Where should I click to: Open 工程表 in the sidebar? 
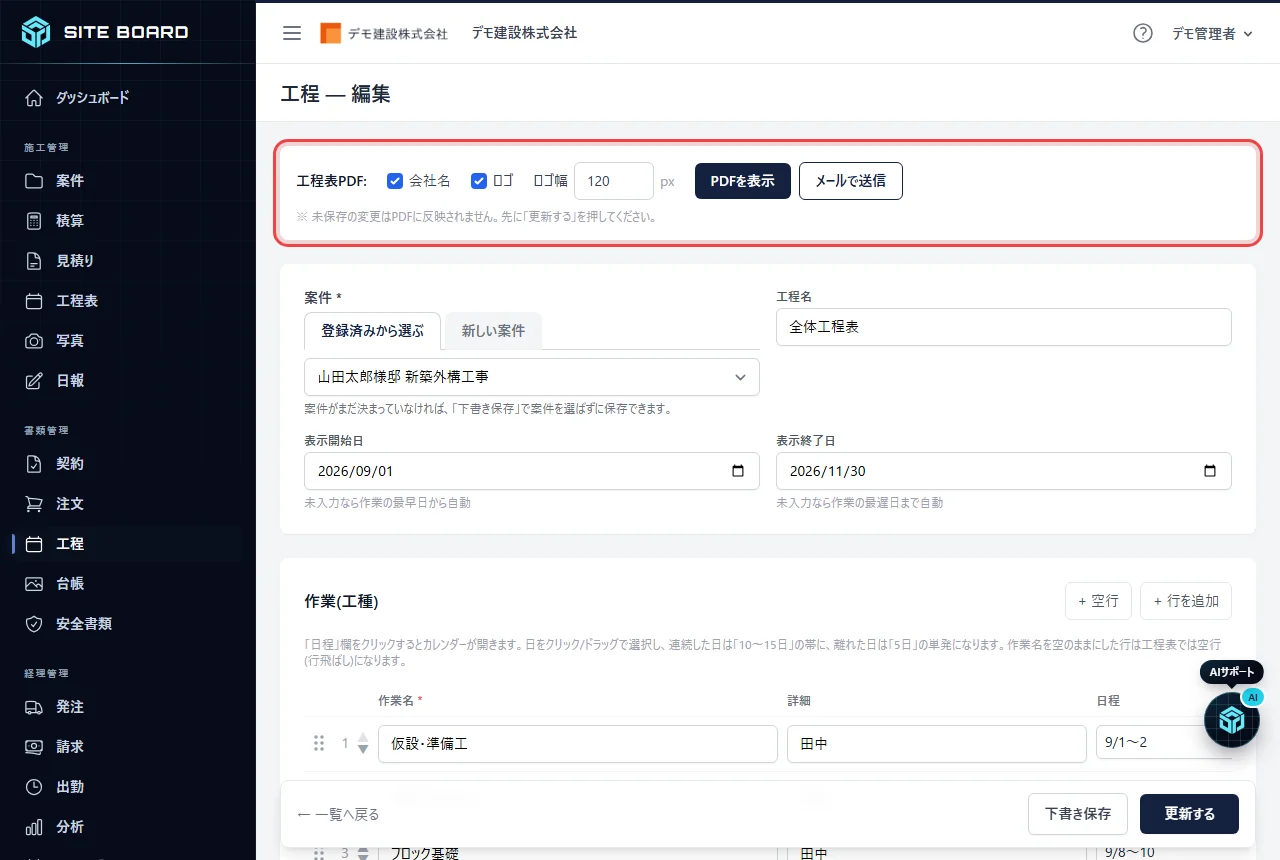pos(128,301)
